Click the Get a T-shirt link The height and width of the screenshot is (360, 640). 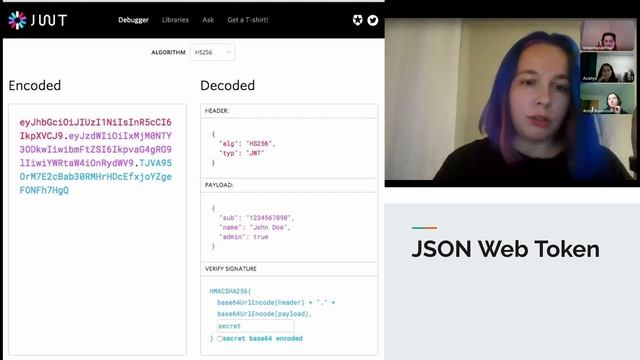(248, 20)
